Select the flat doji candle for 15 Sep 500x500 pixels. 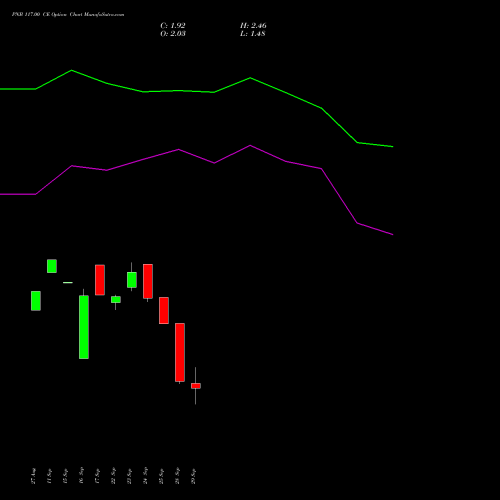68,283
